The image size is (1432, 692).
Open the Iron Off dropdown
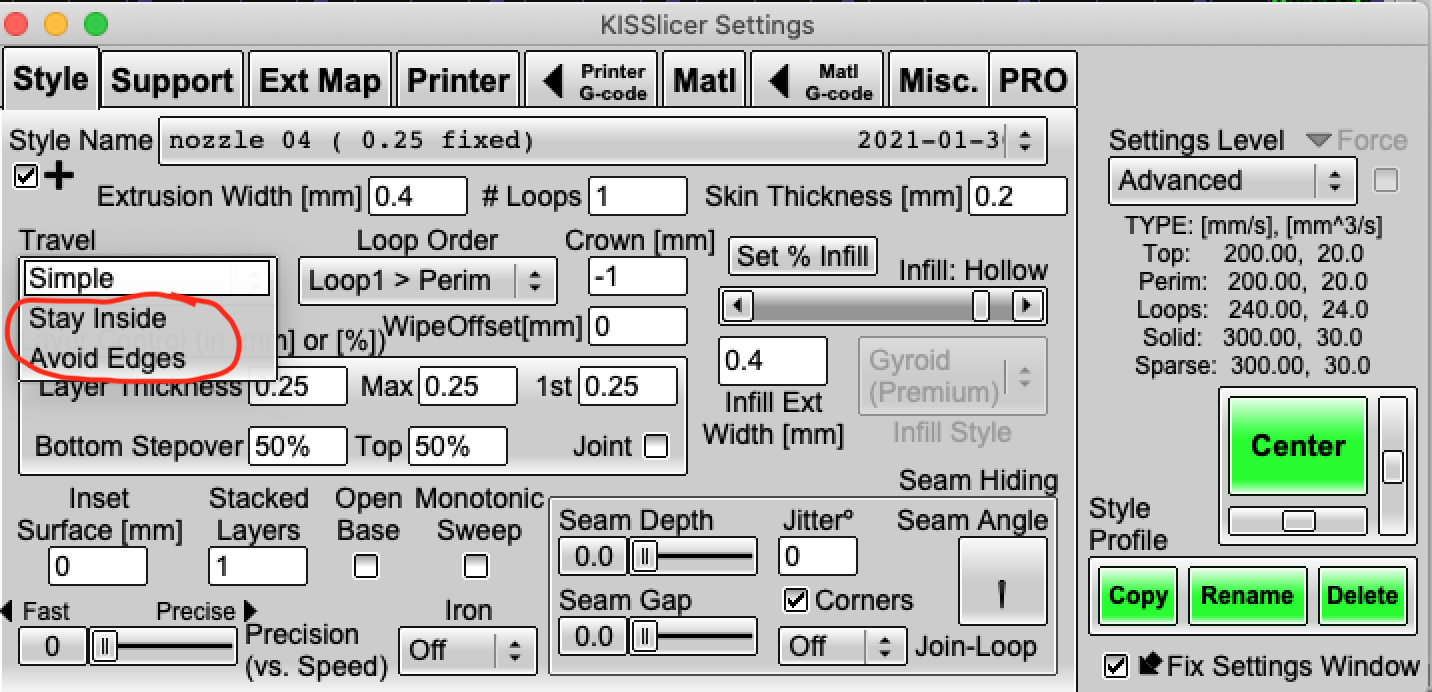coord(467,651)
